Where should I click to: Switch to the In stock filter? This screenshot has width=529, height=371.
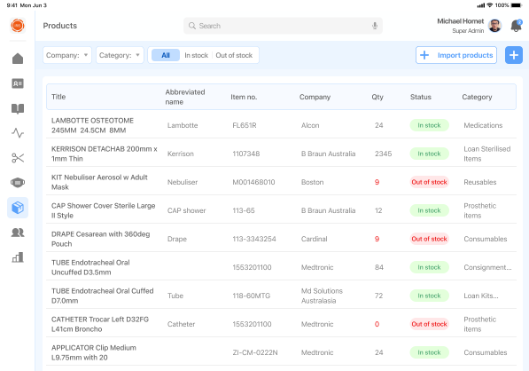coord(196,55)
